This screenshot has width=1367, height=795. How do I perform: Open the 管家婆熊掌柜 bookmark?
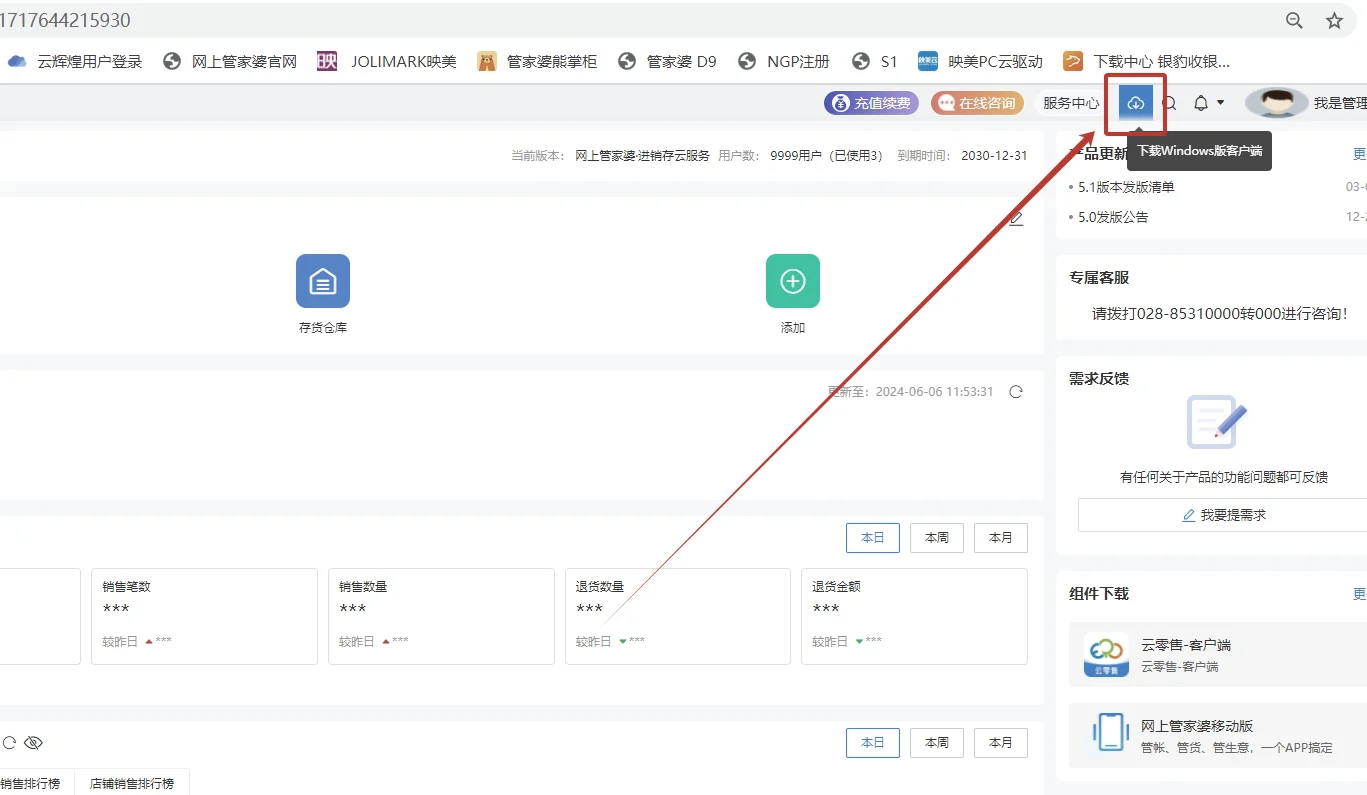[x=537, y=61]
